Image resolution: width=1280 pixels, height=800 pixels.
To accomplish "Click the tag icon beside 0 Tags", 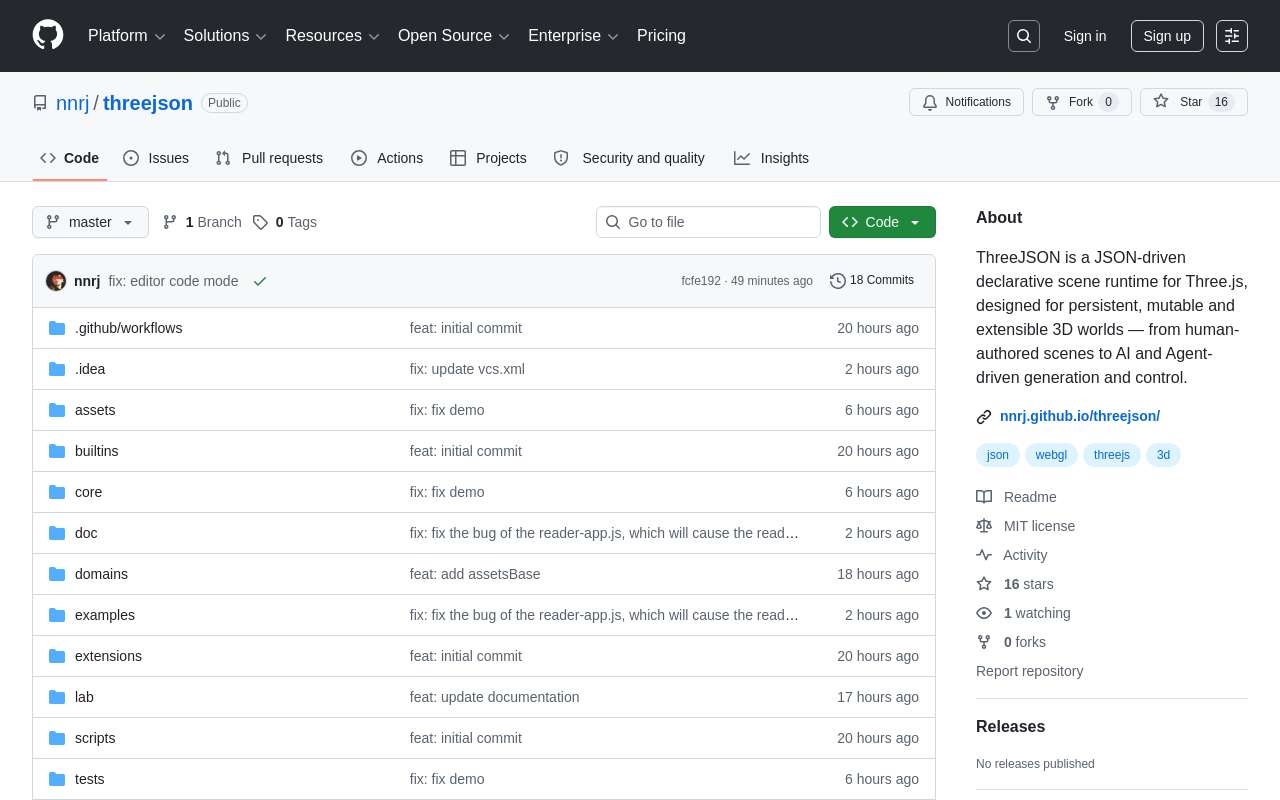I will click(260, 222).
